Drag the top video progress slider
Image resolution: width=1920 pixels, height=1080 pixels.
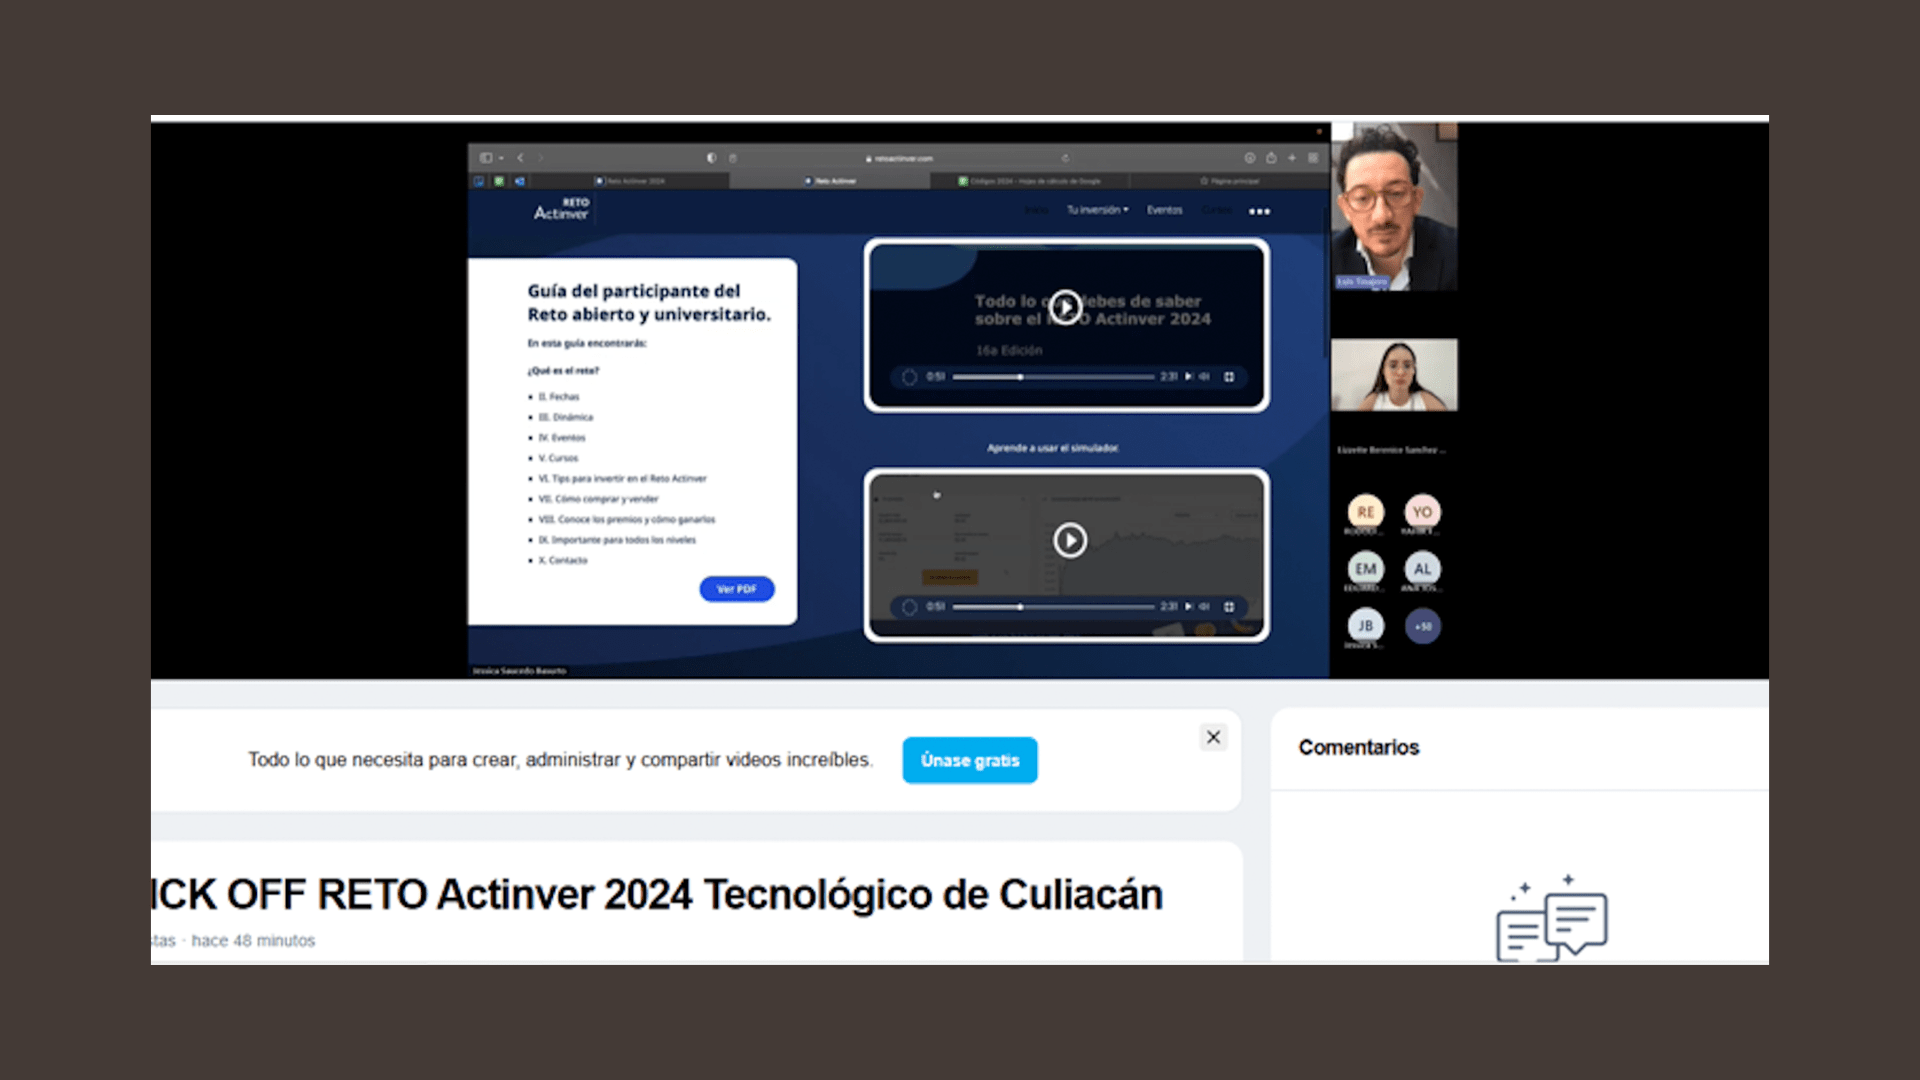(x=1015, y=376)
